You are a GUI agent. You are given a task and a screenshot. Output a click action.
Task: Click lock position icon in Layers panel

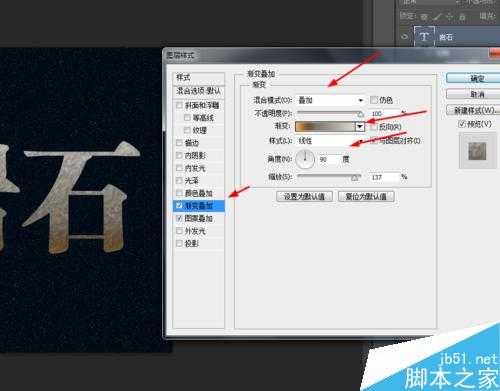450,16
